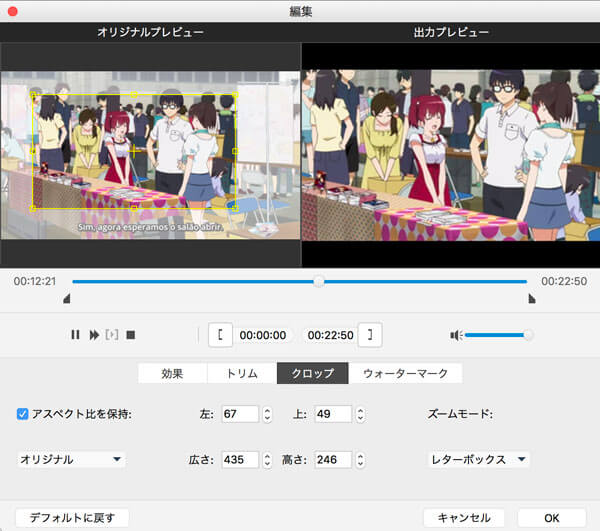Click the total duration 00:22:50 label
600x531 pixels.
click(x=564, y=281)
